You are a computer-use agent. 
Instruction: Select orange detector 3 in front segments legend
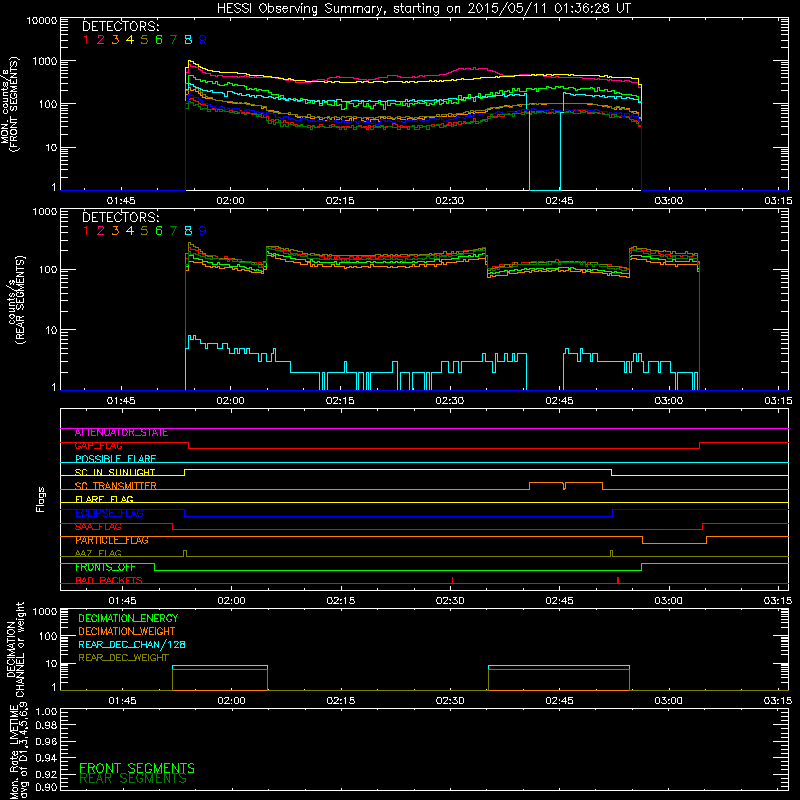115,40
